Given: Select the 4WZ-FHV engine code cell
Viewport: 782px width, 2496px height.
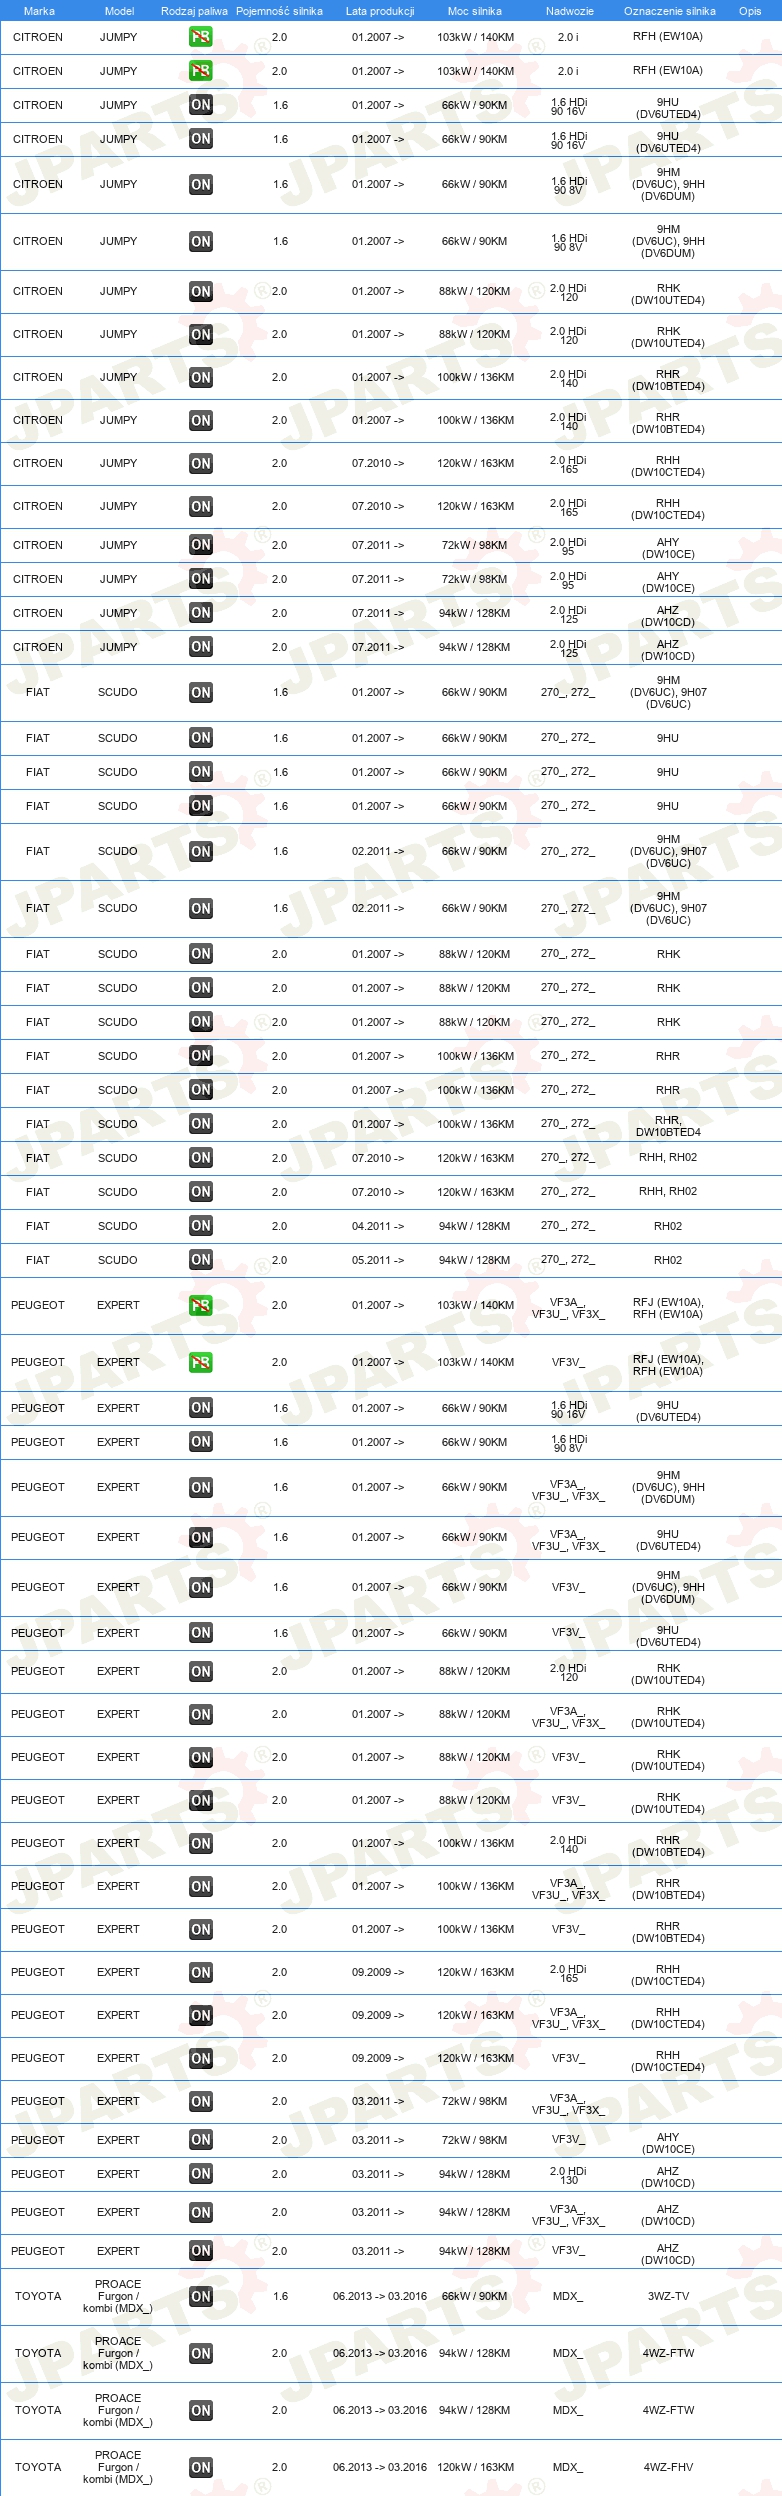Looking at the screenshot, I should coord(668,2467).
